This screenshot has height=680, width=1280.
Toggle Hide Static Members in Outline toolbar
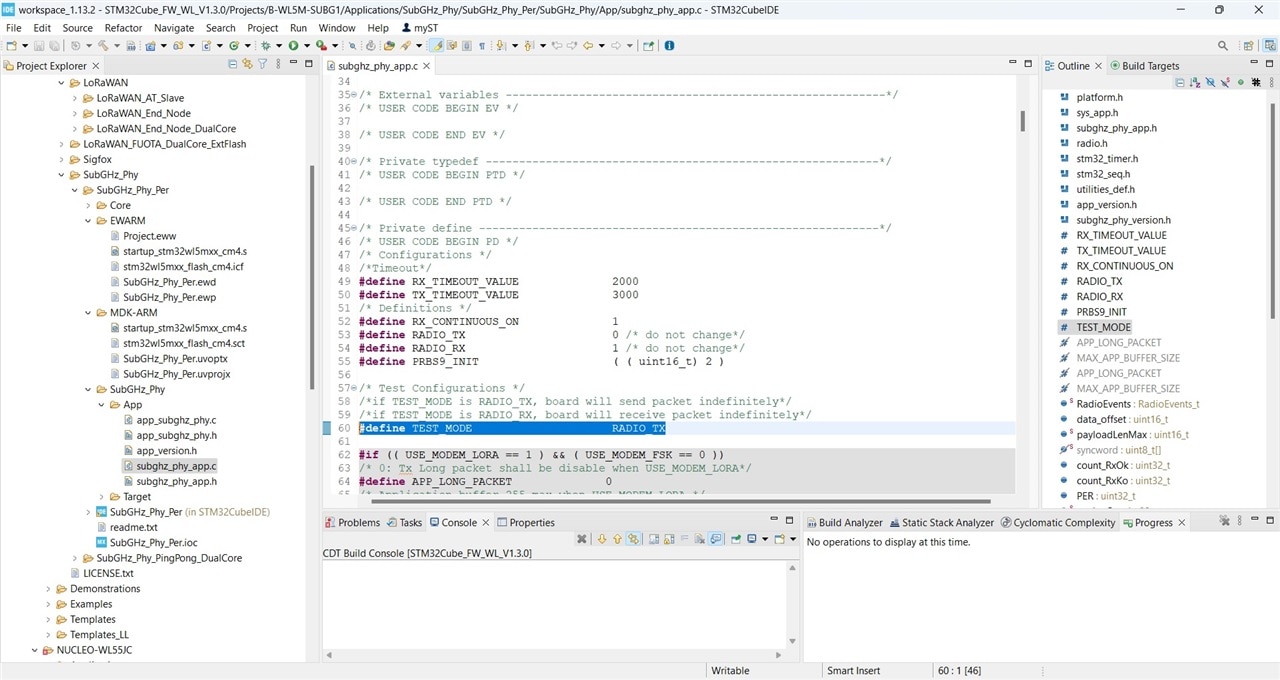[x=1225, y=83]
